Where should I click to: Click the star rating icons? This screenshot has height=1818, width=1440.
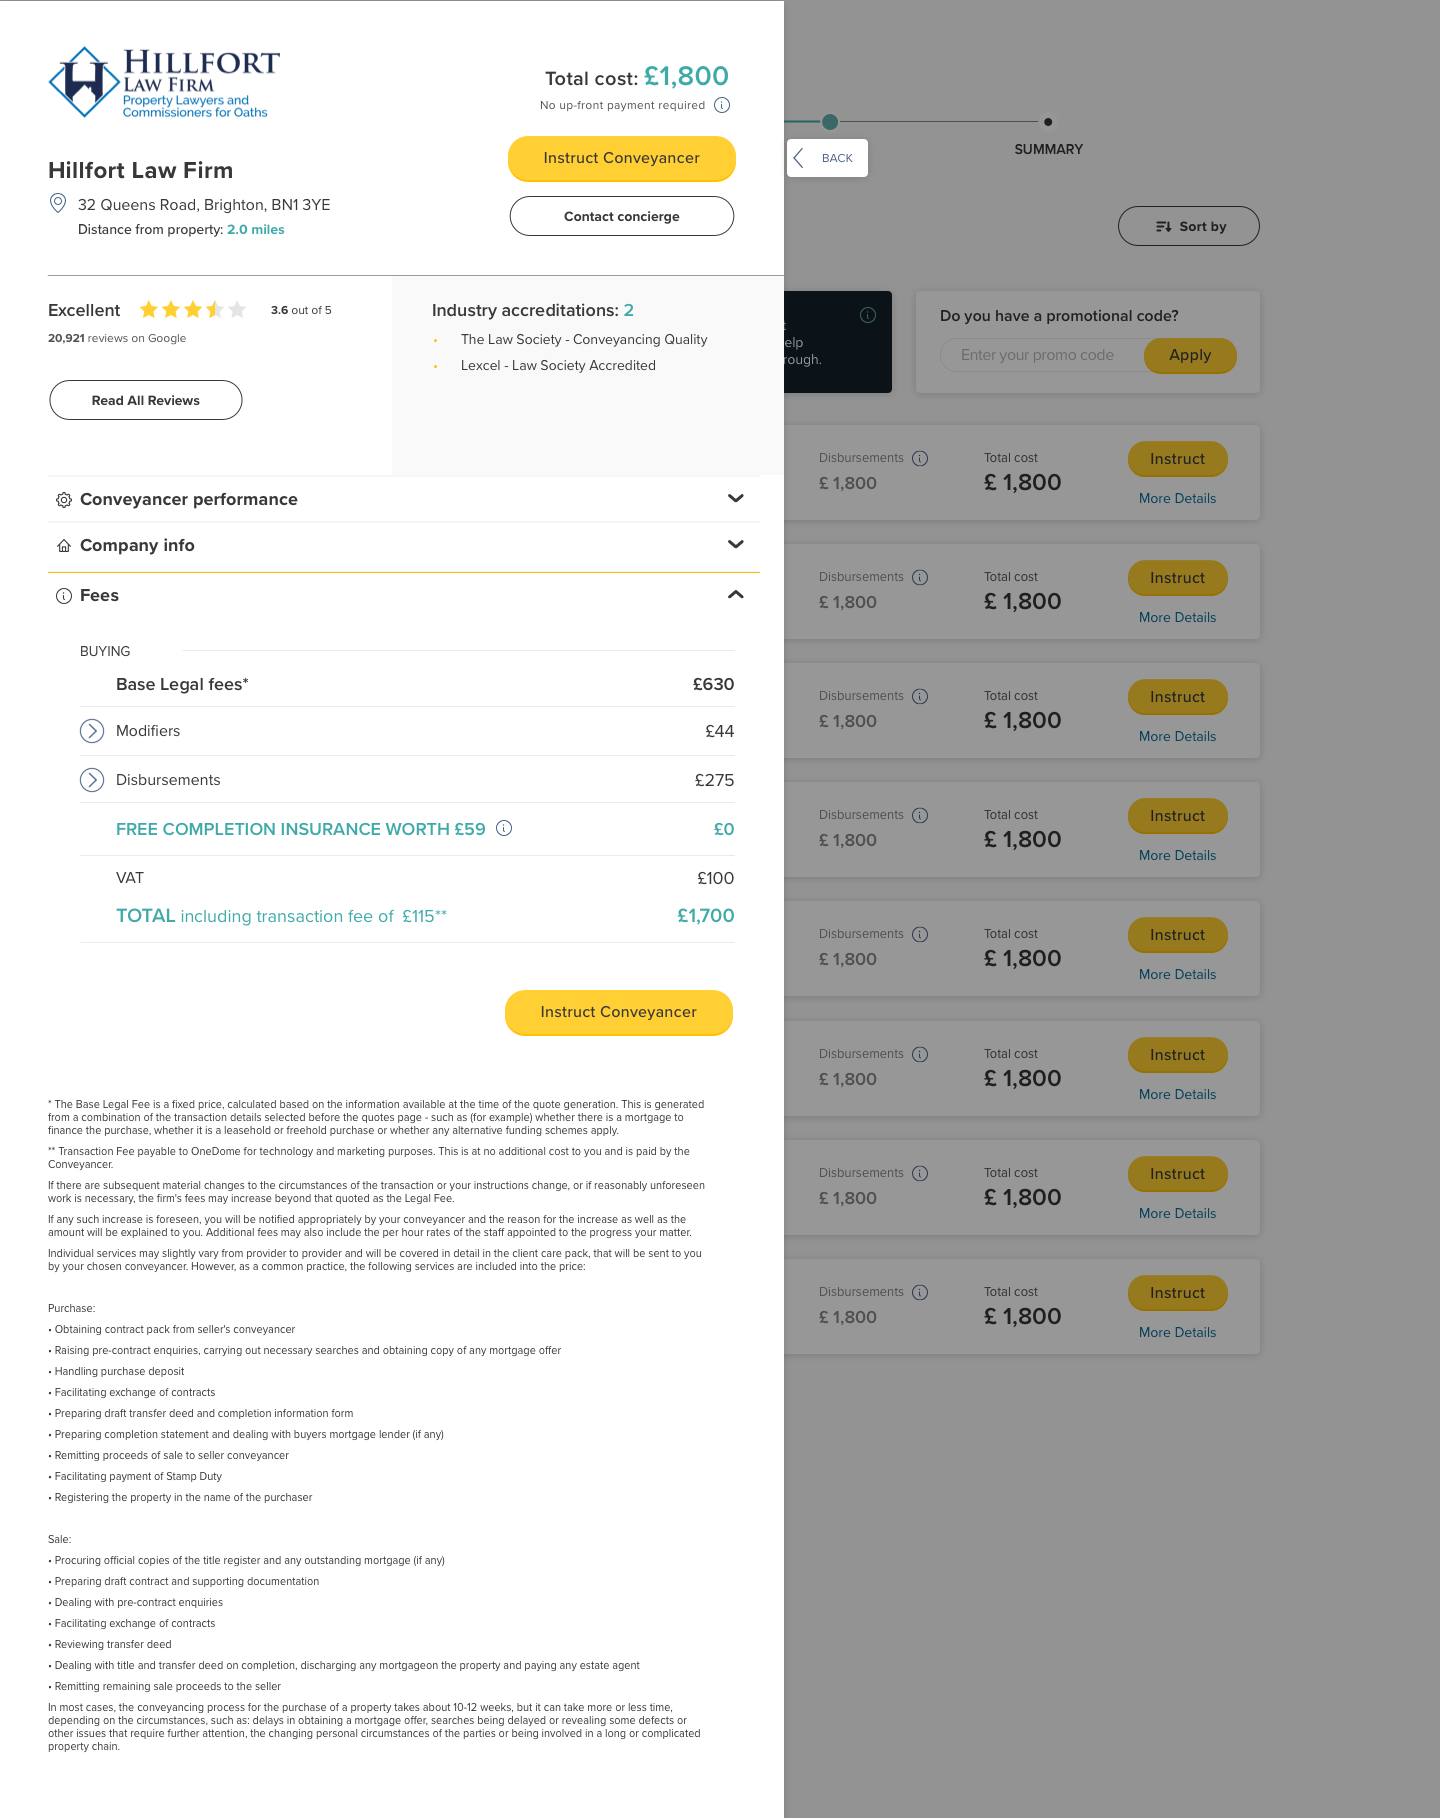tap(193, 310)
